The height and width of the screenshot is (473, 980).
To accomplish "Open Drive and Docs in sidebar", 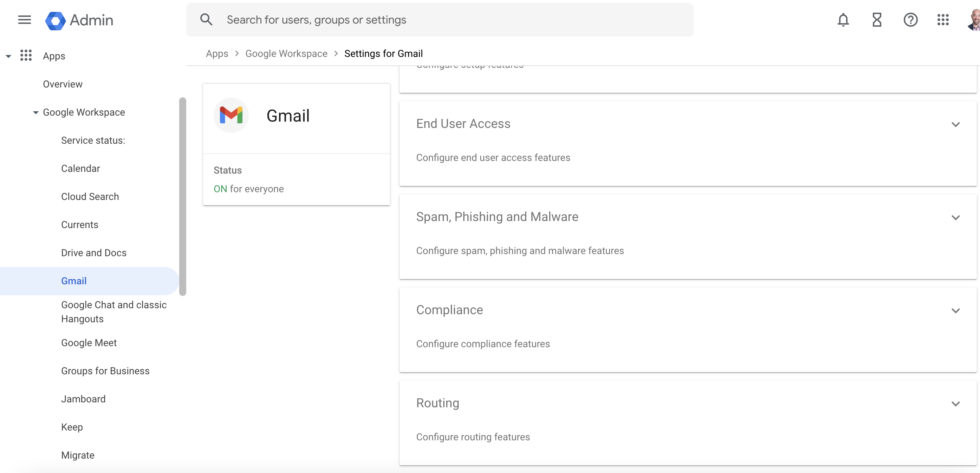I will [x=94, y=253].
